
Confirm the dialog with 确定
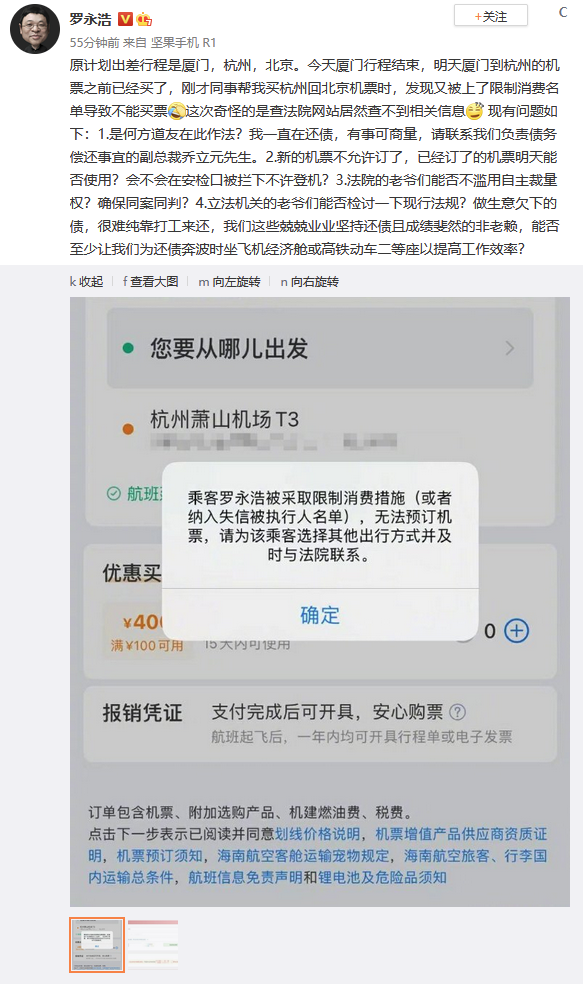(320, 615)
